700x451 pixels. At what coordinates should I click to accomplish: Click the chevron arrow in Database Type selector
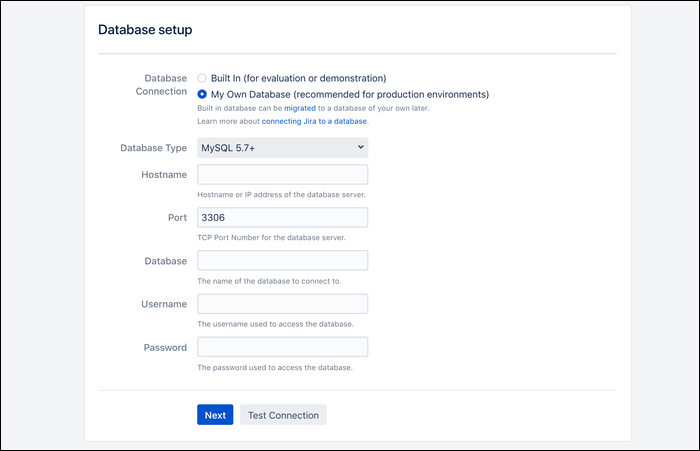click(x=360, y=147)
